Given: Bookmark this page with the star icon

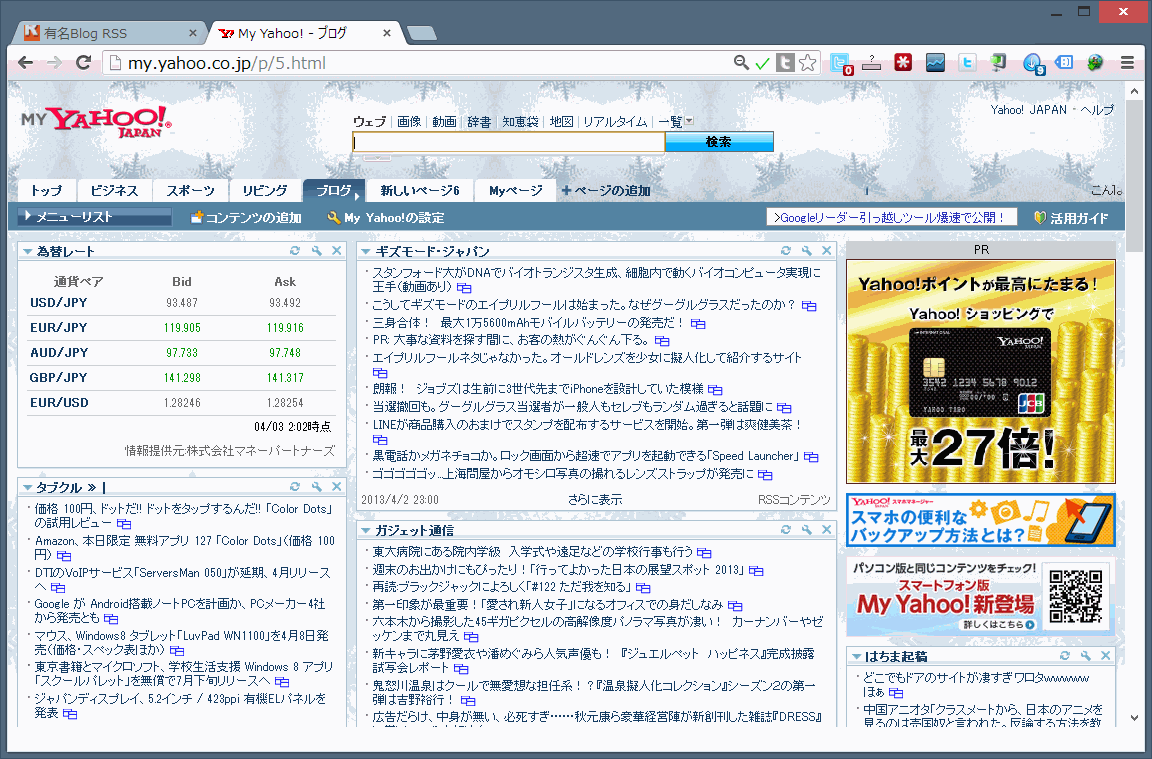Looking at the screenshot, I should 808,63.
